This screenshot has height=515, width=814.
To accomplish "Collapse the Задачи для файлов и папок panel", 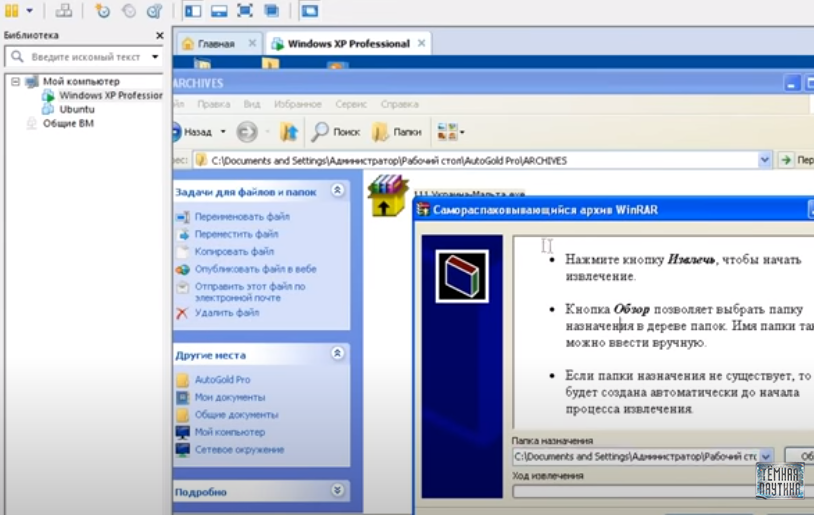I will [x=338, y=190].
